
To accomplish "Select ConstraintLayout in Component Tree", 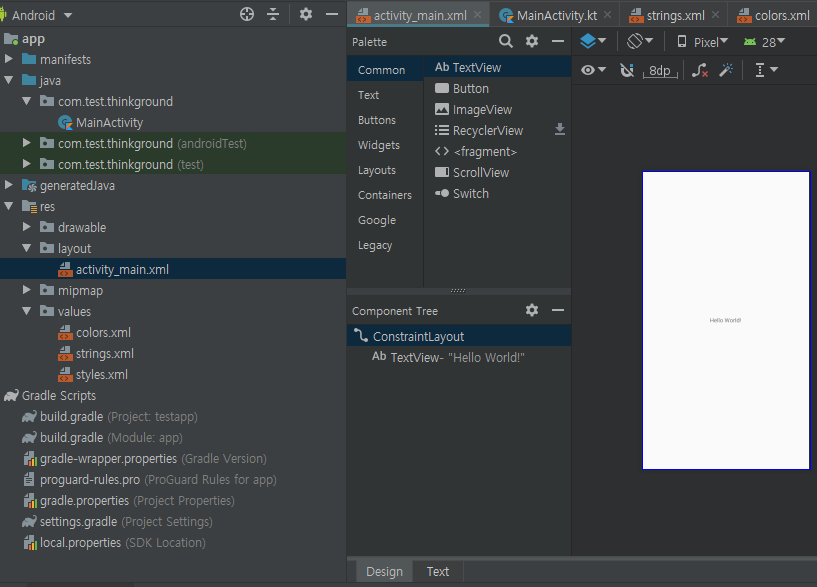I will pos(459,336).
